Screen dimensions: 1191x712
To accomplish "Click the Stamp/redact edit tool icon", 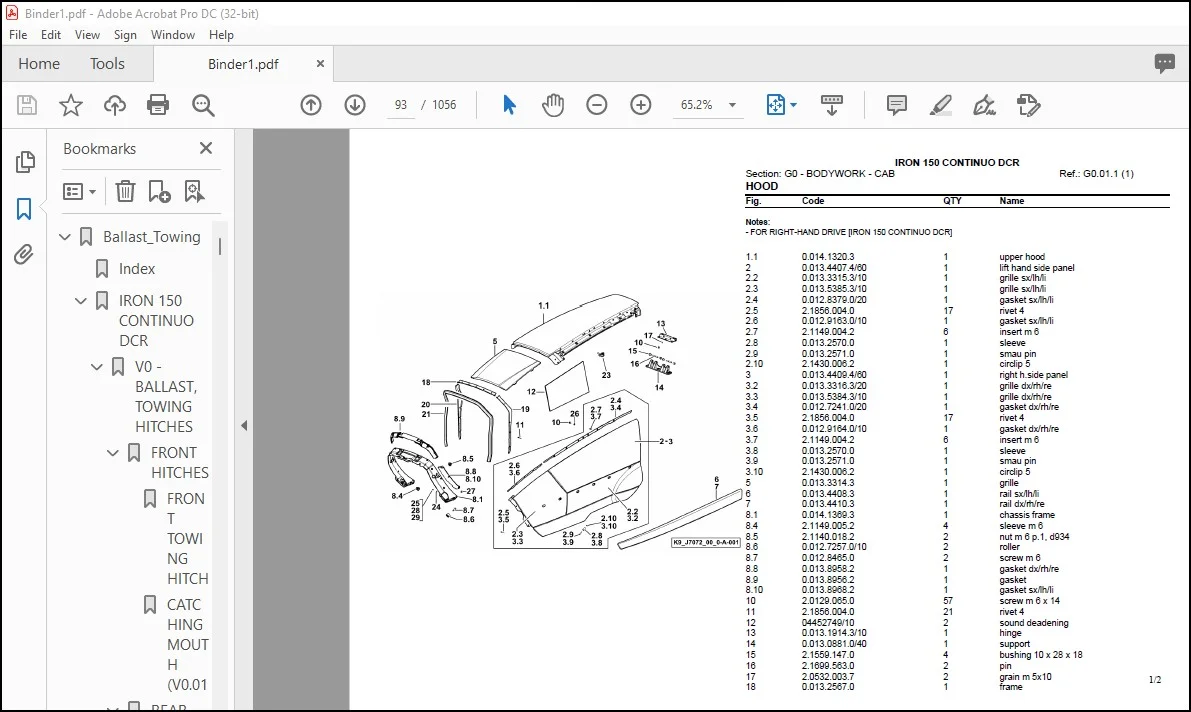I will pyautogui.click(x=1028, y=105).
